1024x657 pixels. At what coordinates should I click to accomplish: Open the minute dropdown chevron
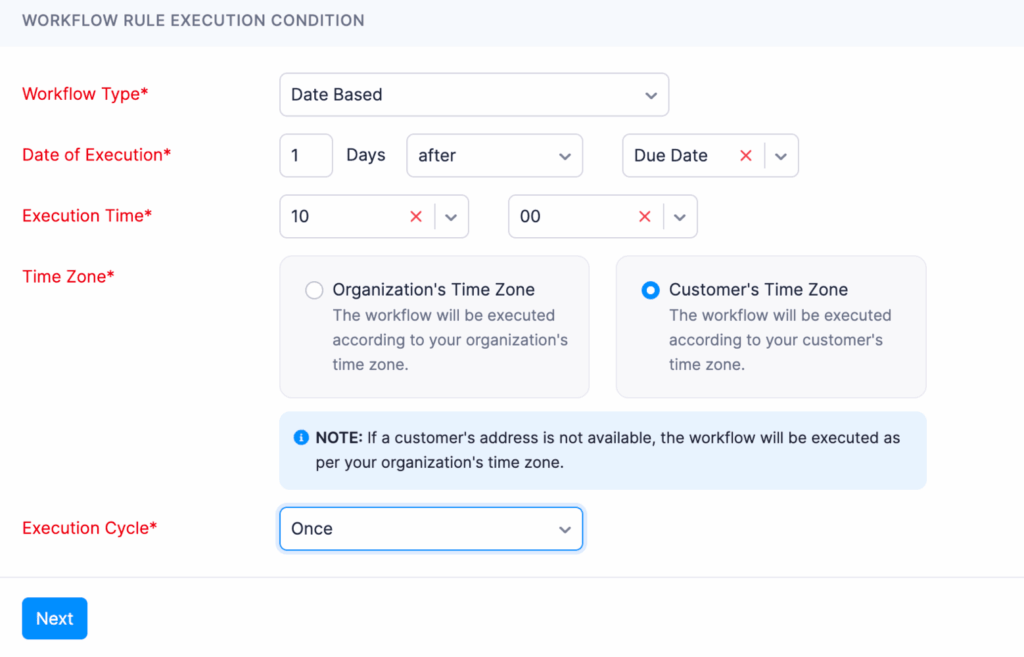pyautogui.click(x=679, y=217)
